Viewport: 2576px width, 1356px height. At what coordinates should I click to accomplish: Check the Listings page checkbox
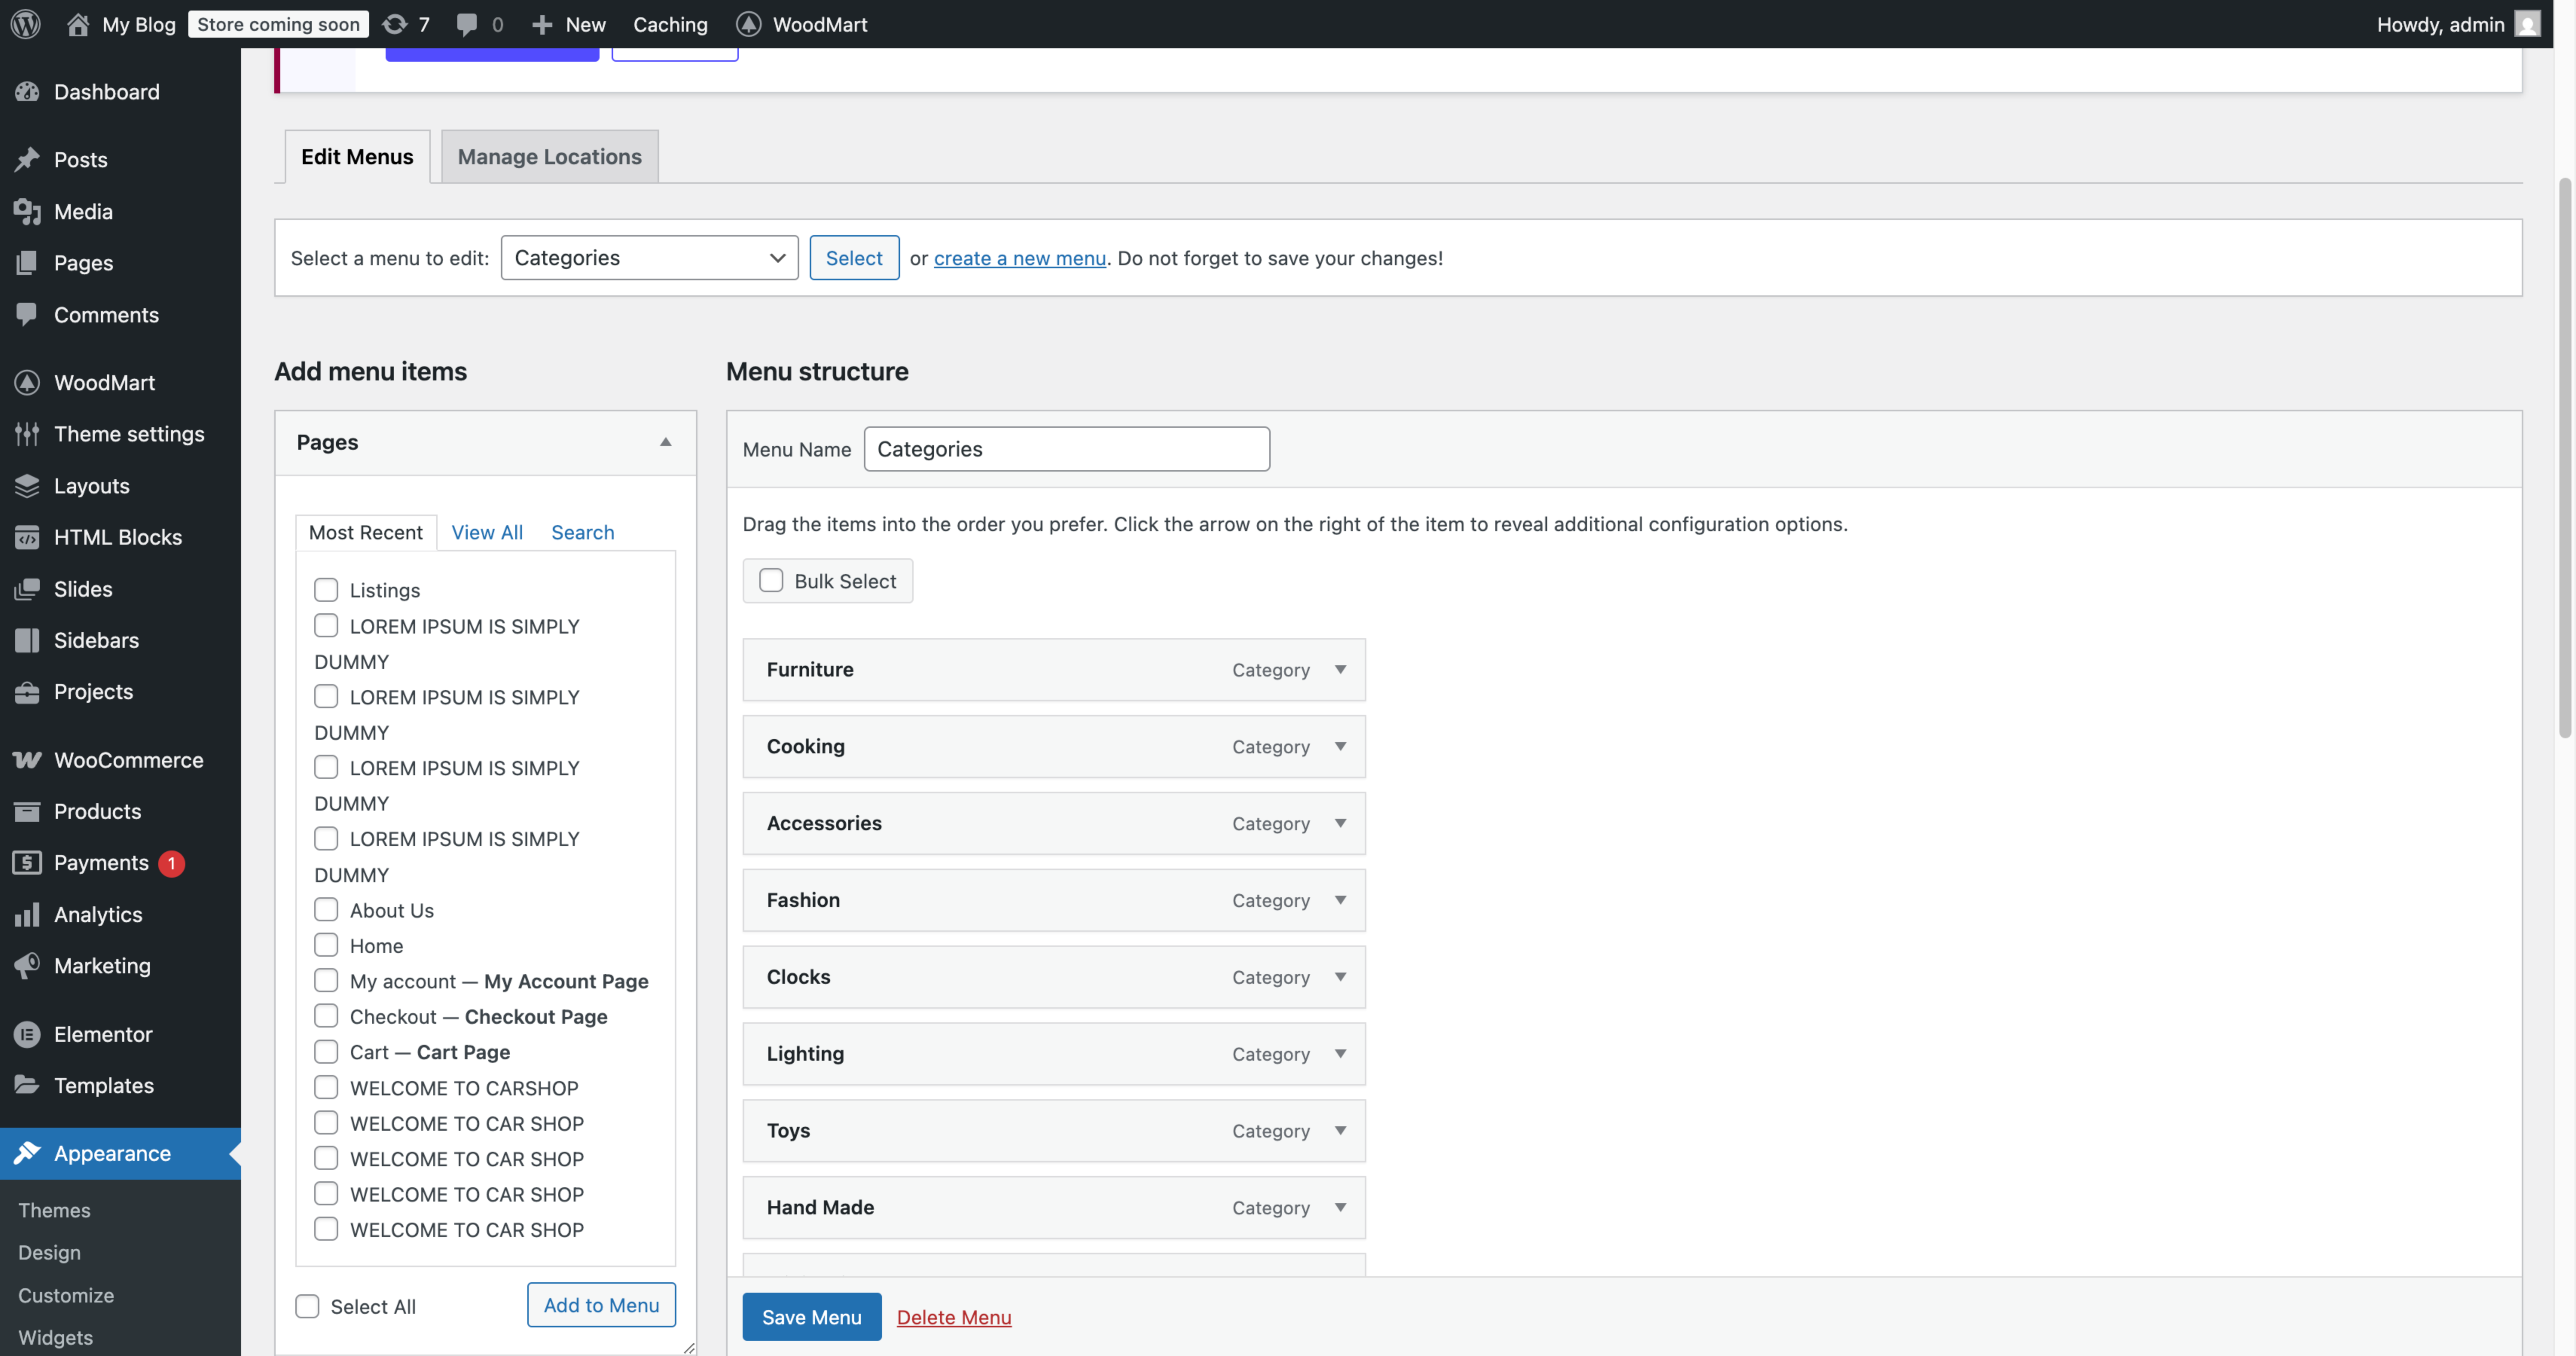326,589
